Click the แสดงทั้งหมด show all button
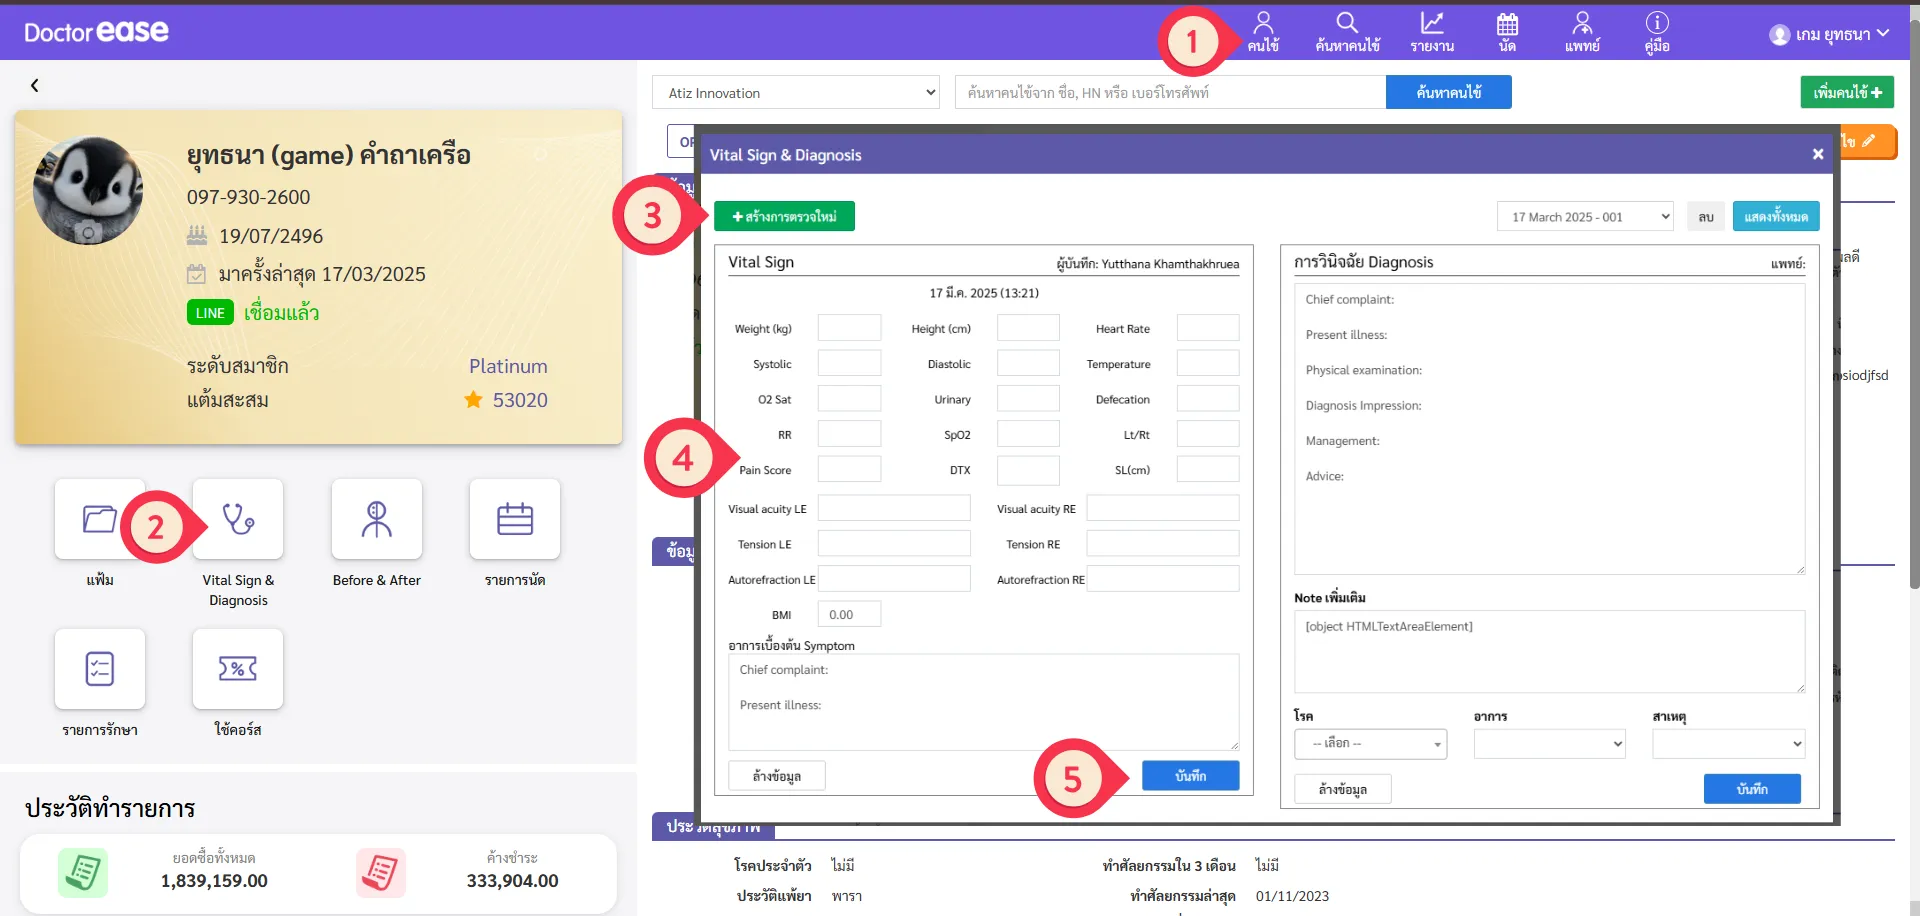Screen dimensions: 1920x916 [x=1775, y=217]
